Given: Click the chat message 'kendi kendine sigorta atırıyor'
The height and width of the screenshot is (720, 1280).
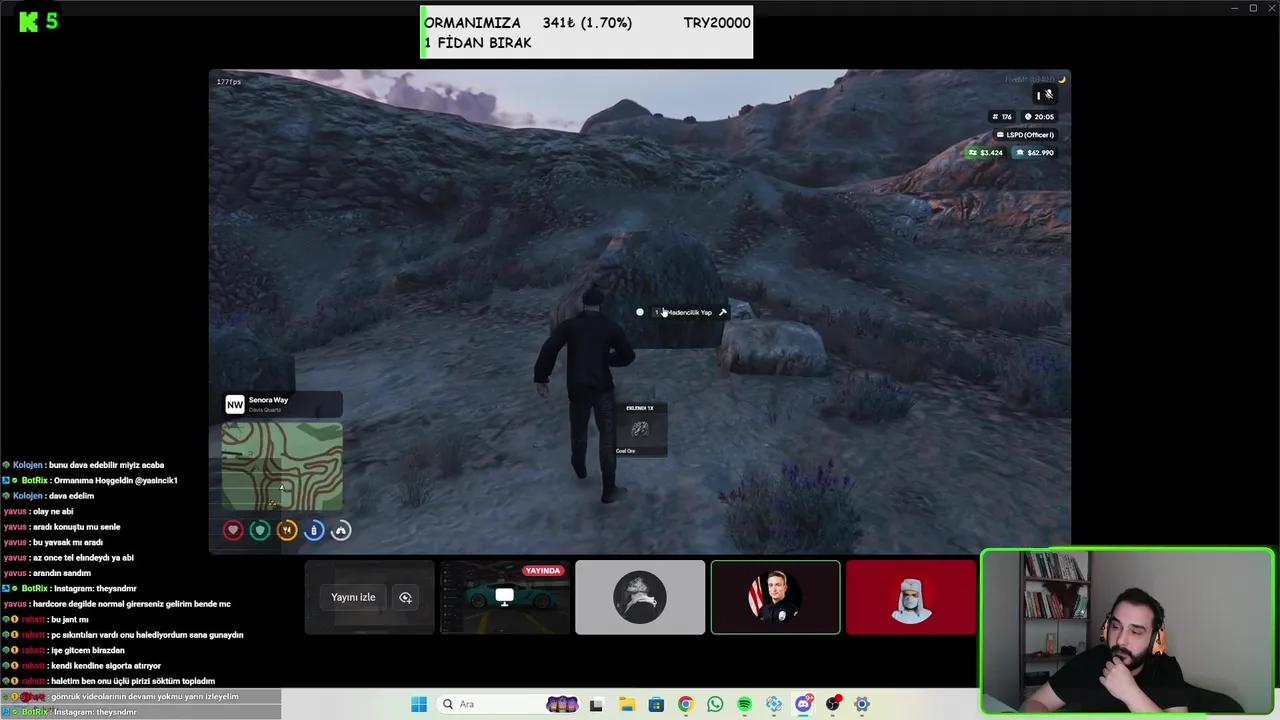Looking at the screenshot, I should 106,666.
